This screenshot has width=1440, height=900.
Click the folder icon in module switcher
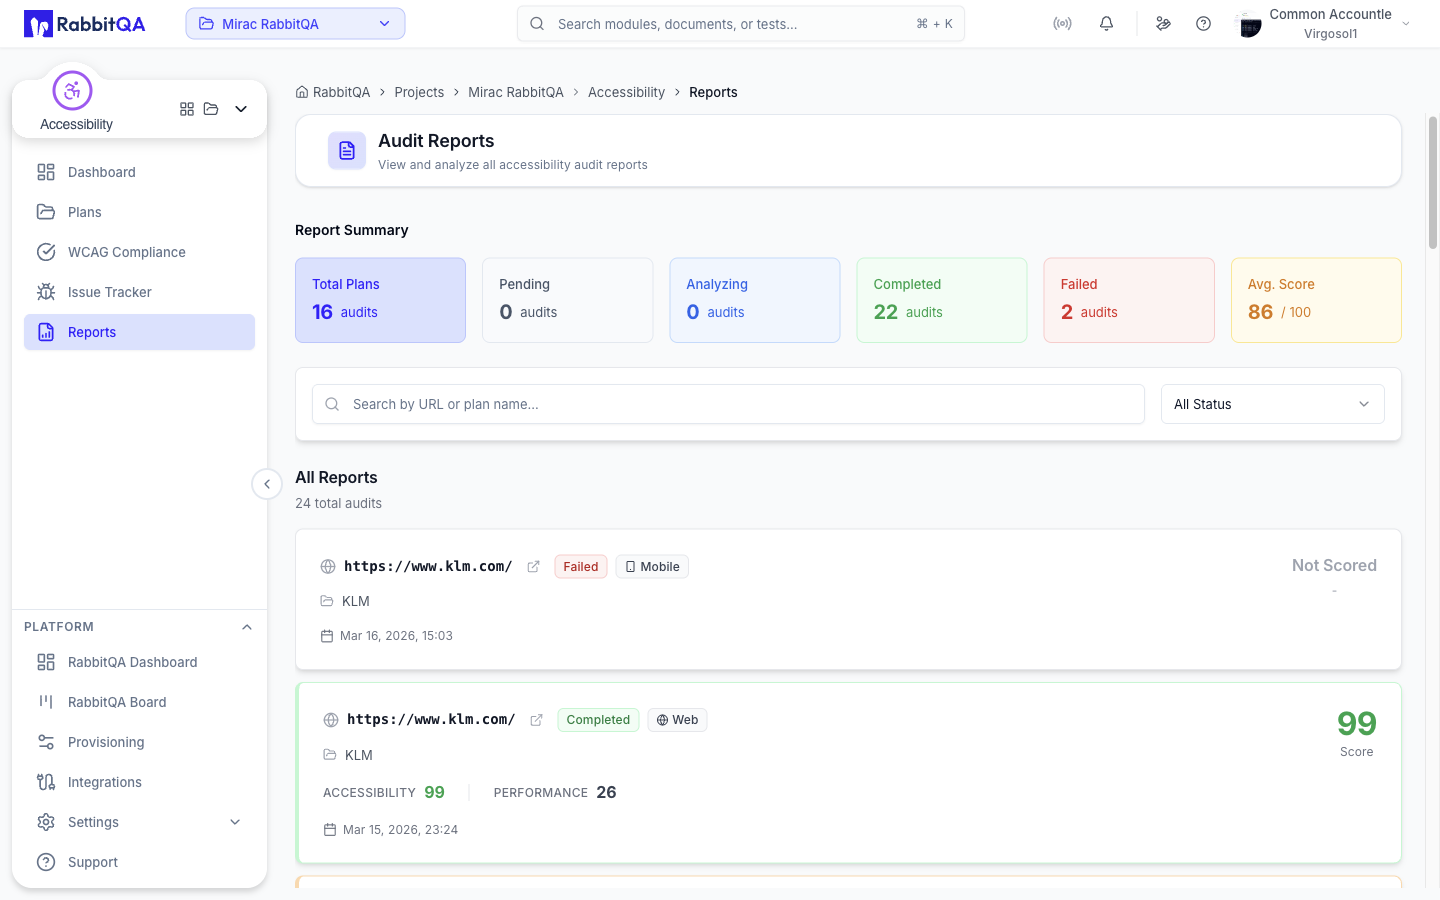click(211, 109)
